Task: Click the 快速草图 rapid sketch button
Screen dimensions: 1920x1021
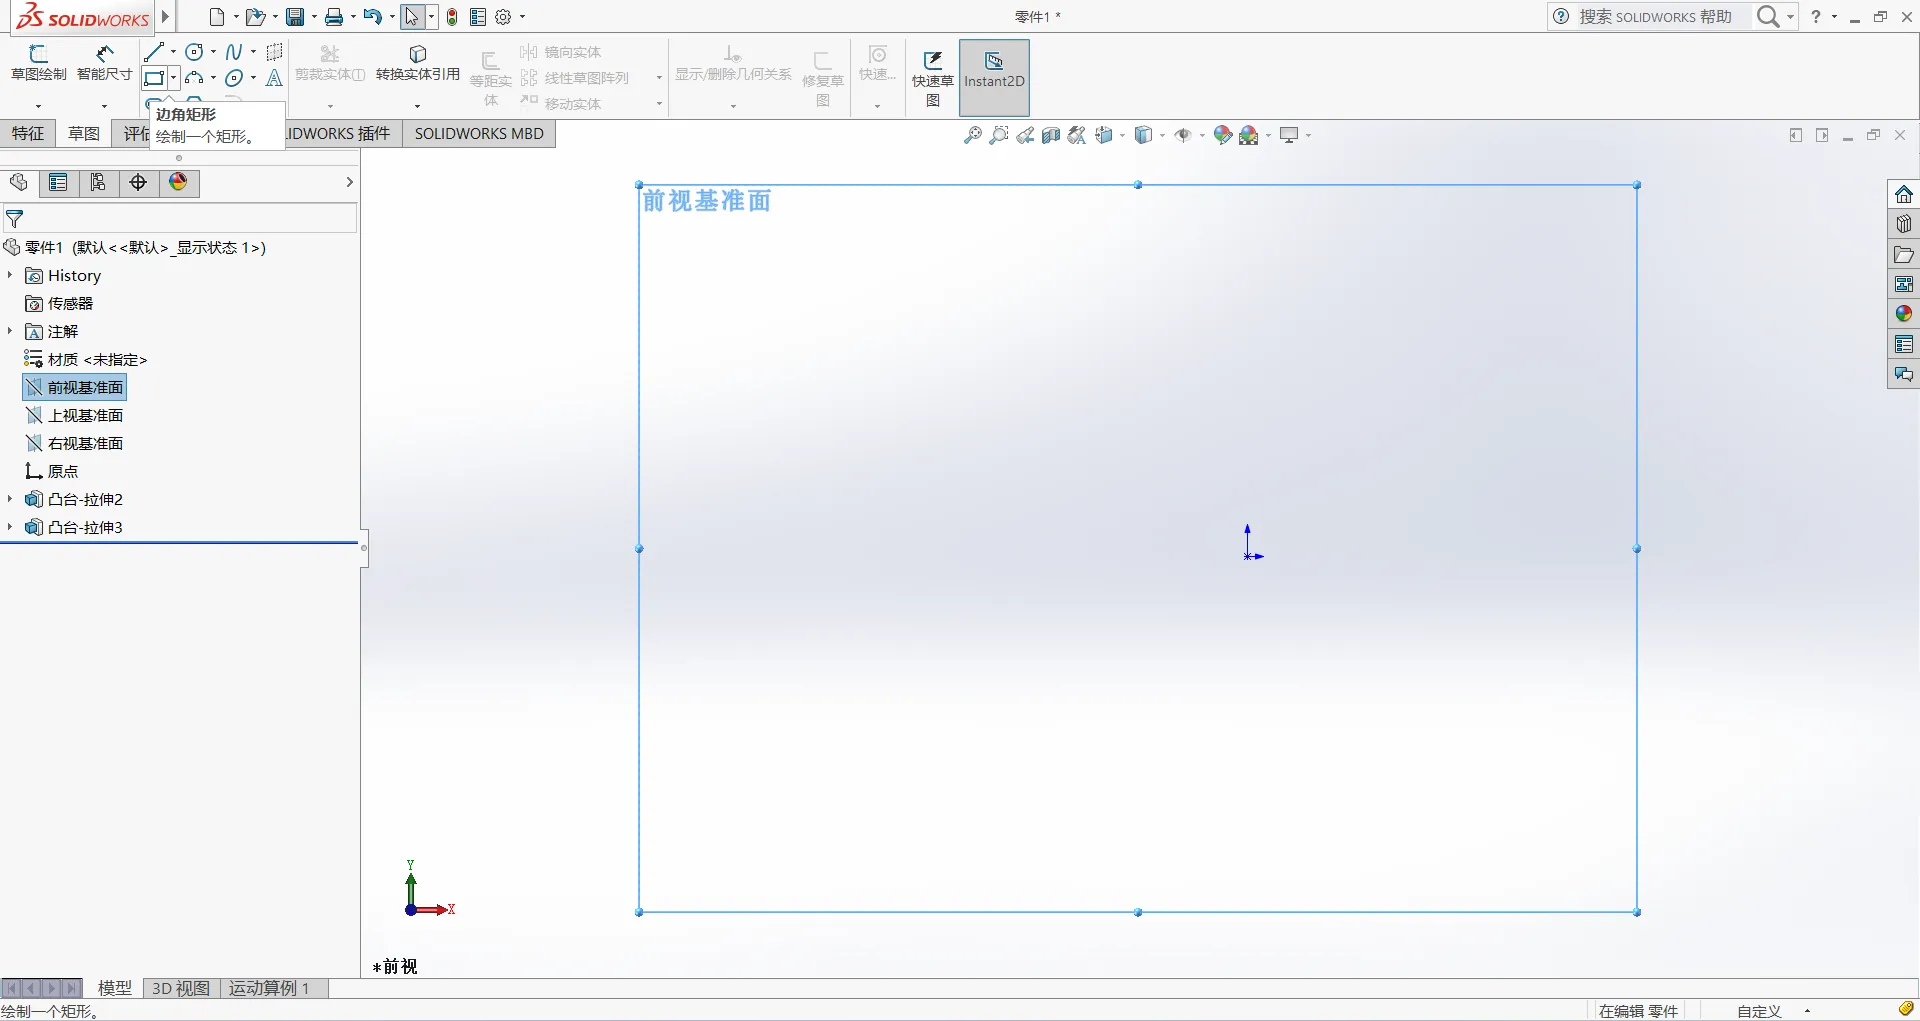Action: (932, 78)
